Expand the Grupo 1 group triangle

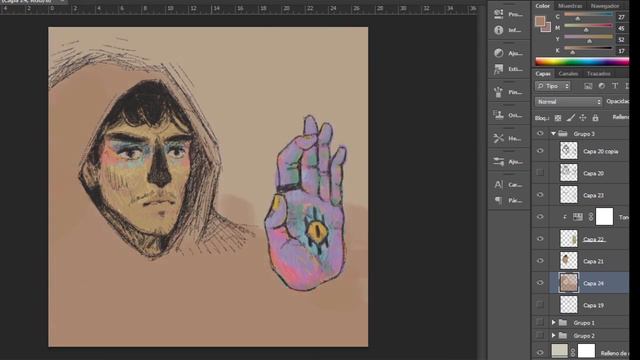click(x=554, y=322)
